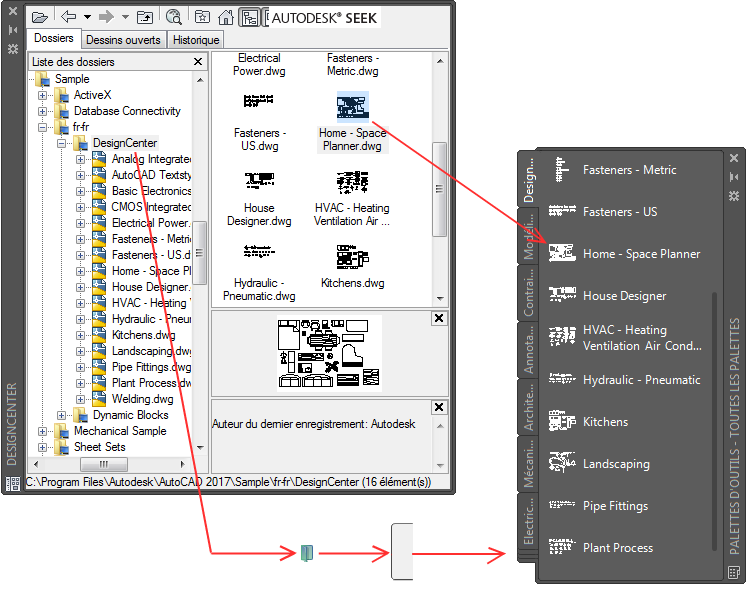Click the Up one folder level icon
Screen dimensions: 746x590
[145, 18]
